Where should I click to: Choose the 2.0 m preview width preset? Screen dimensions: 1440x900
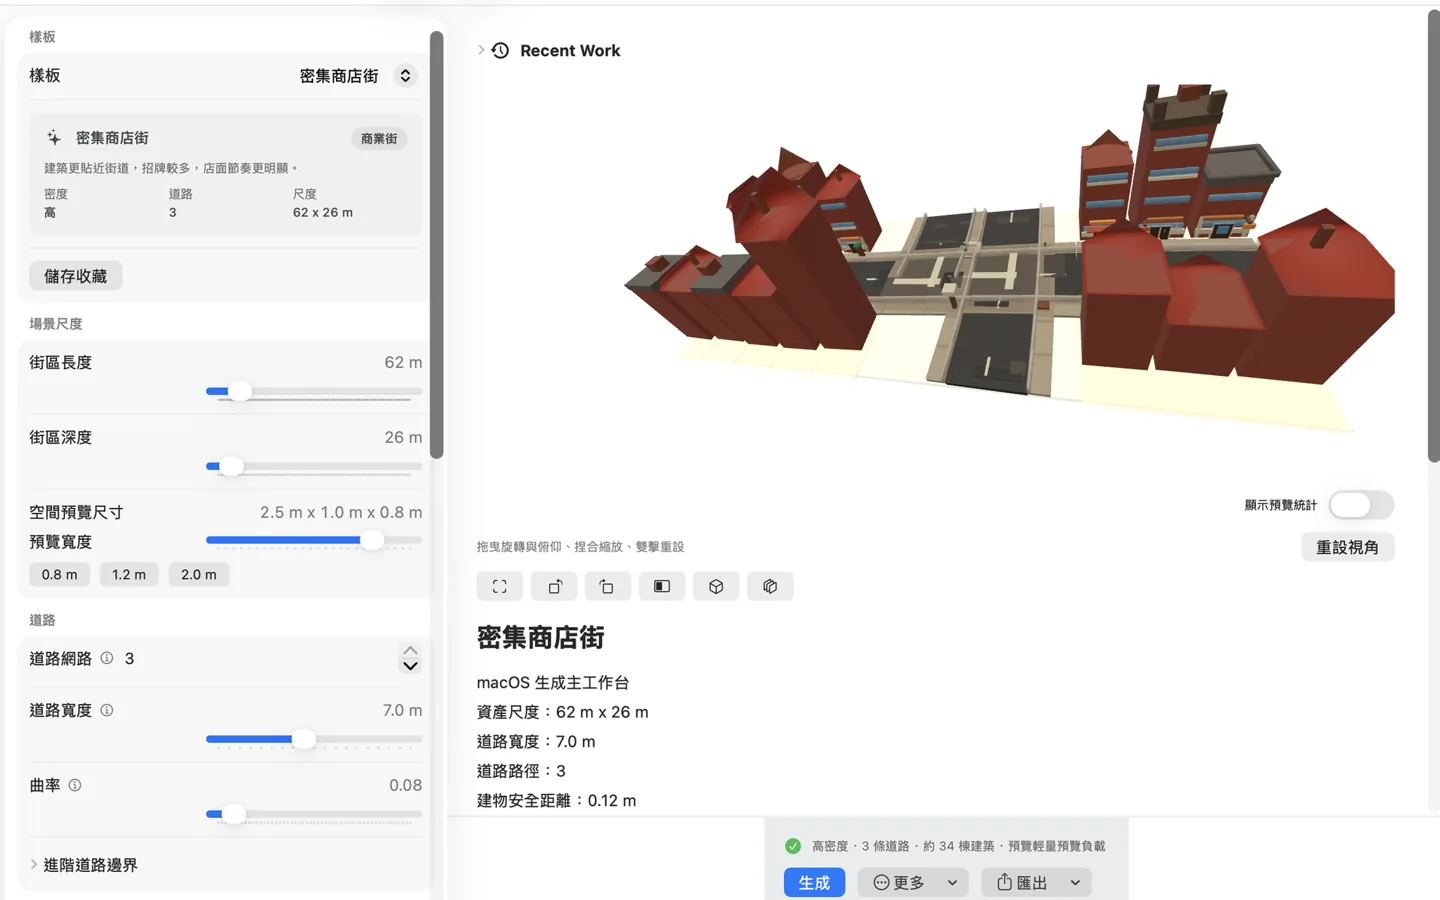199,575
